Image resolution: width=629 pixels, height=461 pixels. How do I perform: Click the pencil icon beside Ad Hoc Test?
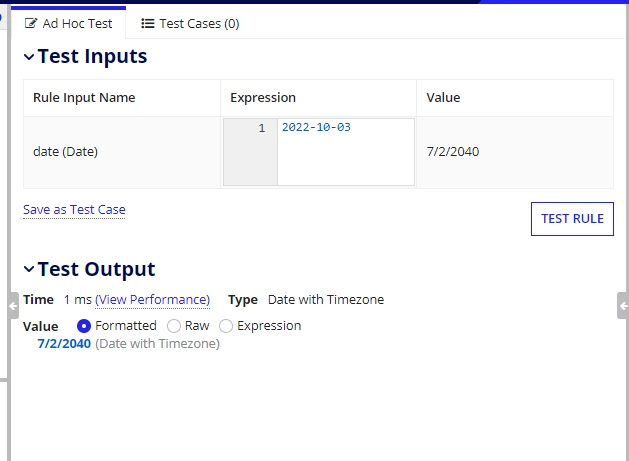(x=31, y=23)
